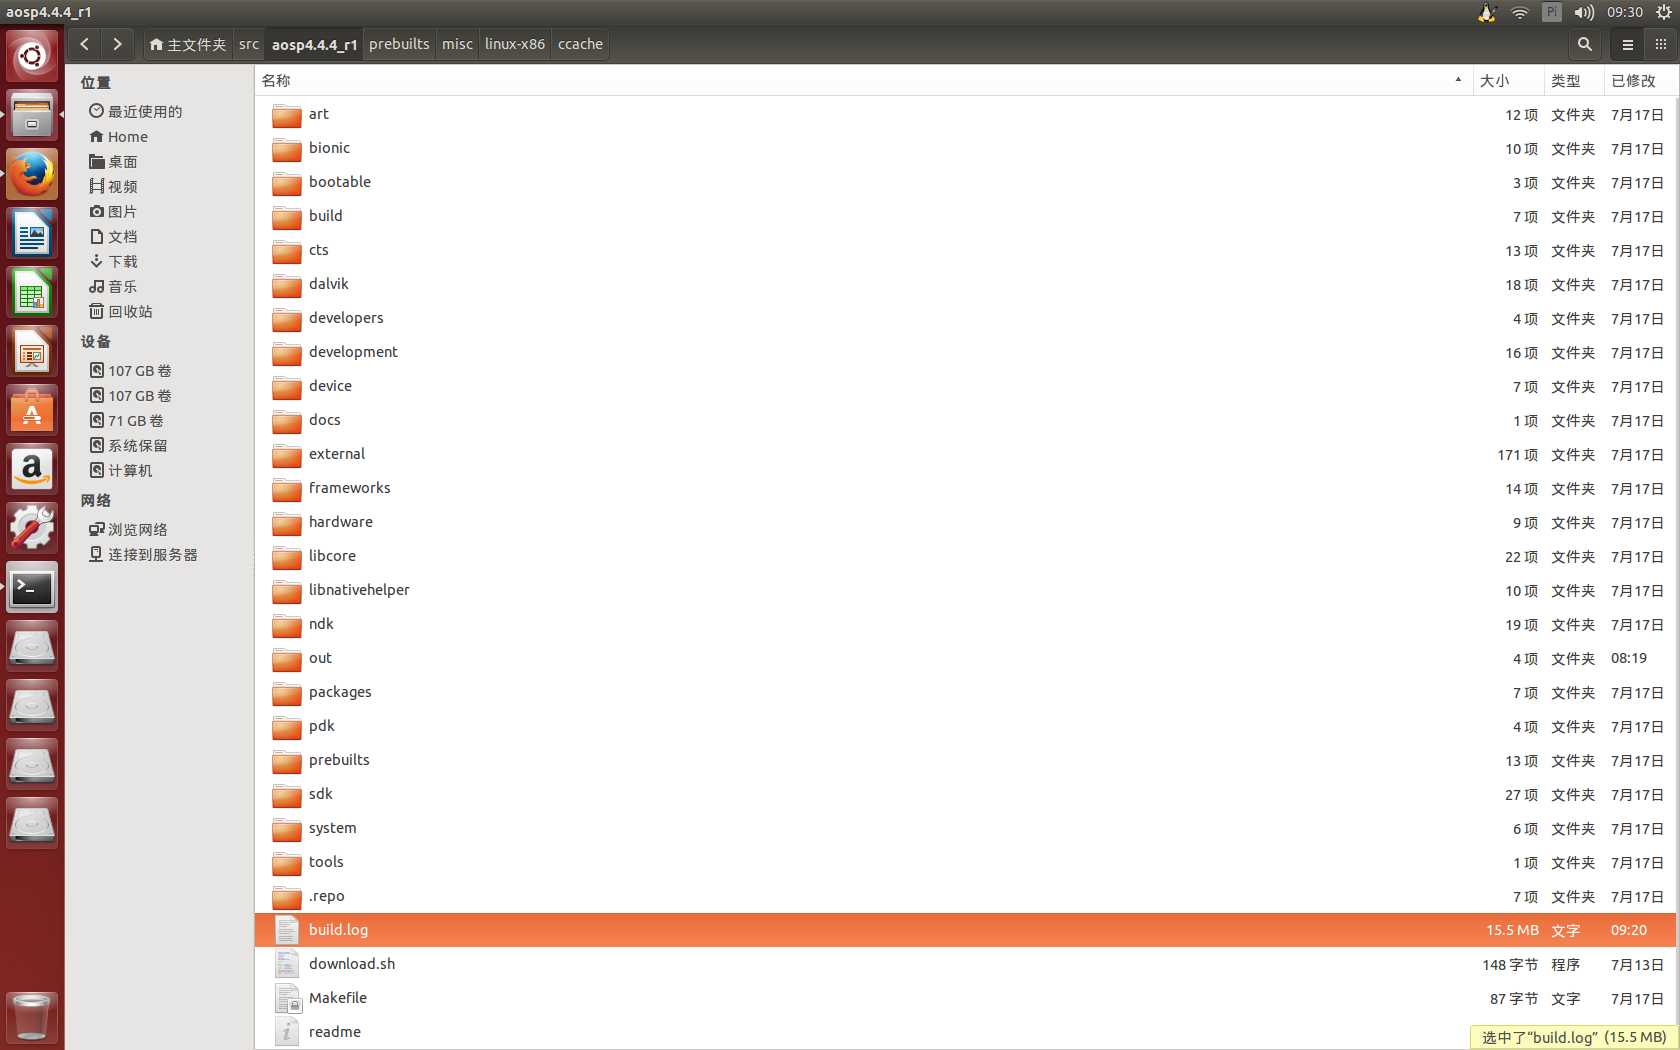The height and width of the screenshot is (1050, 1680).
Task: Sort by 已修改 column header
Action: click(1640, 81)
